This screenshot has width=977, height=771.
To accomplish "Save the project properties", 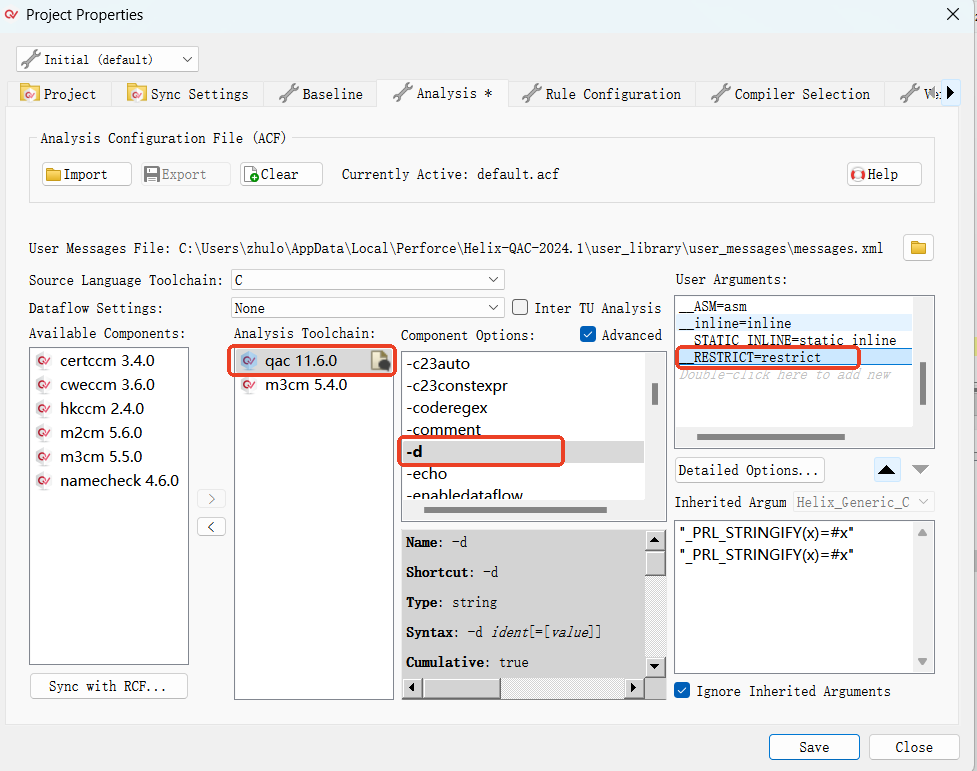I will click(x=814, y=747).
